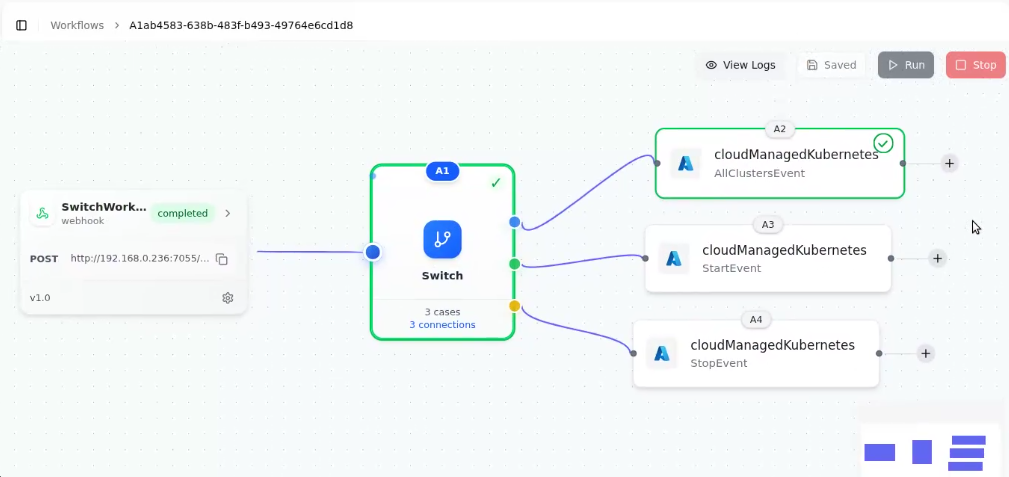The height and width of the screenshot is (477, 1009).
Task: Copy the webhook POST URL
Action: [x=222, y=258]
